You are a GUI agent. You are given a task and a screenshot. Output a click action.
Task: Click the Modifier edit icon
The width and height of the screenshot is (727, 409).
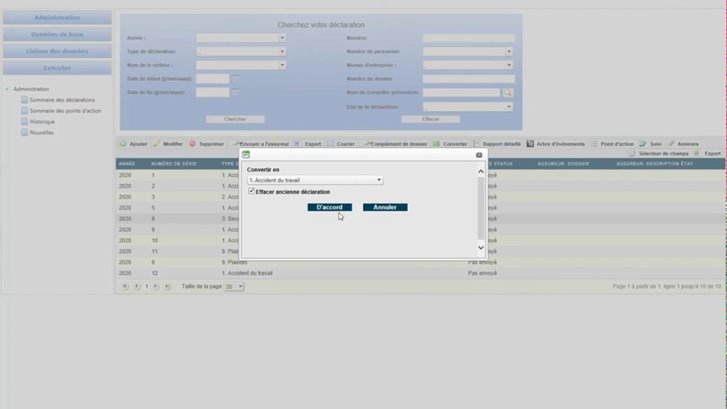156,144
